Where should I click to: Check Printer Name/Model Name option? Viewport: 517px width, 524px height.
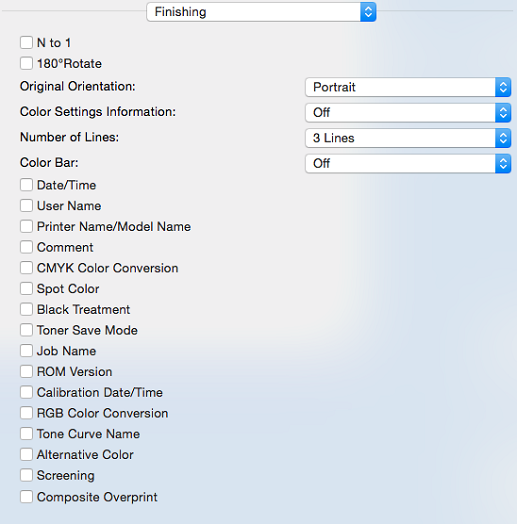(26, 226)
